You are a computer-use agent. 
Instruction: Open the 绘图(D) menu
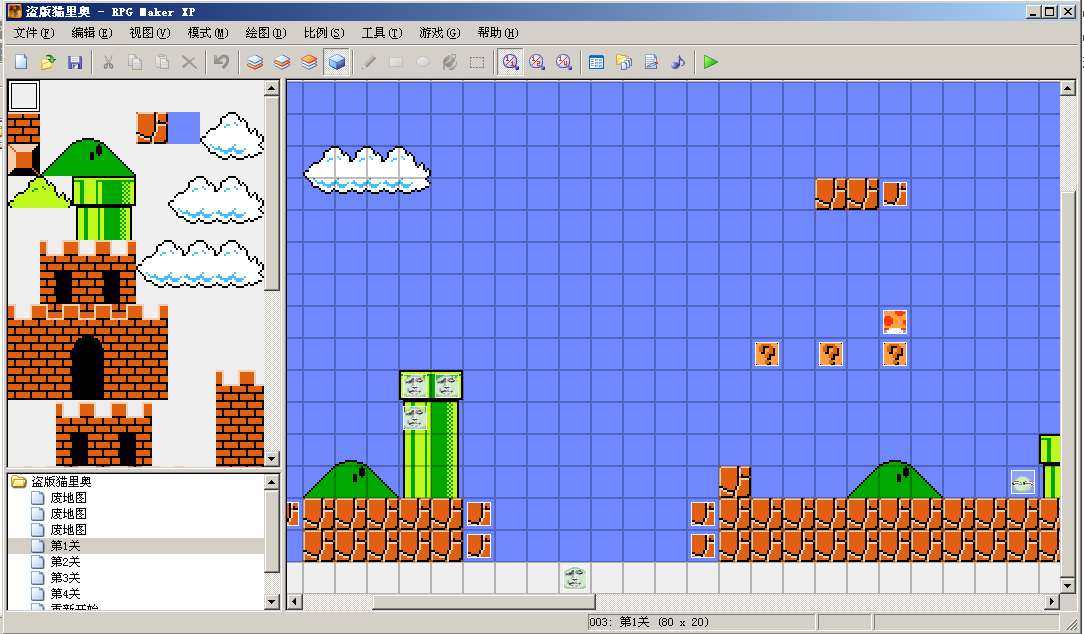pyautogui.click(x=265, y=32)
